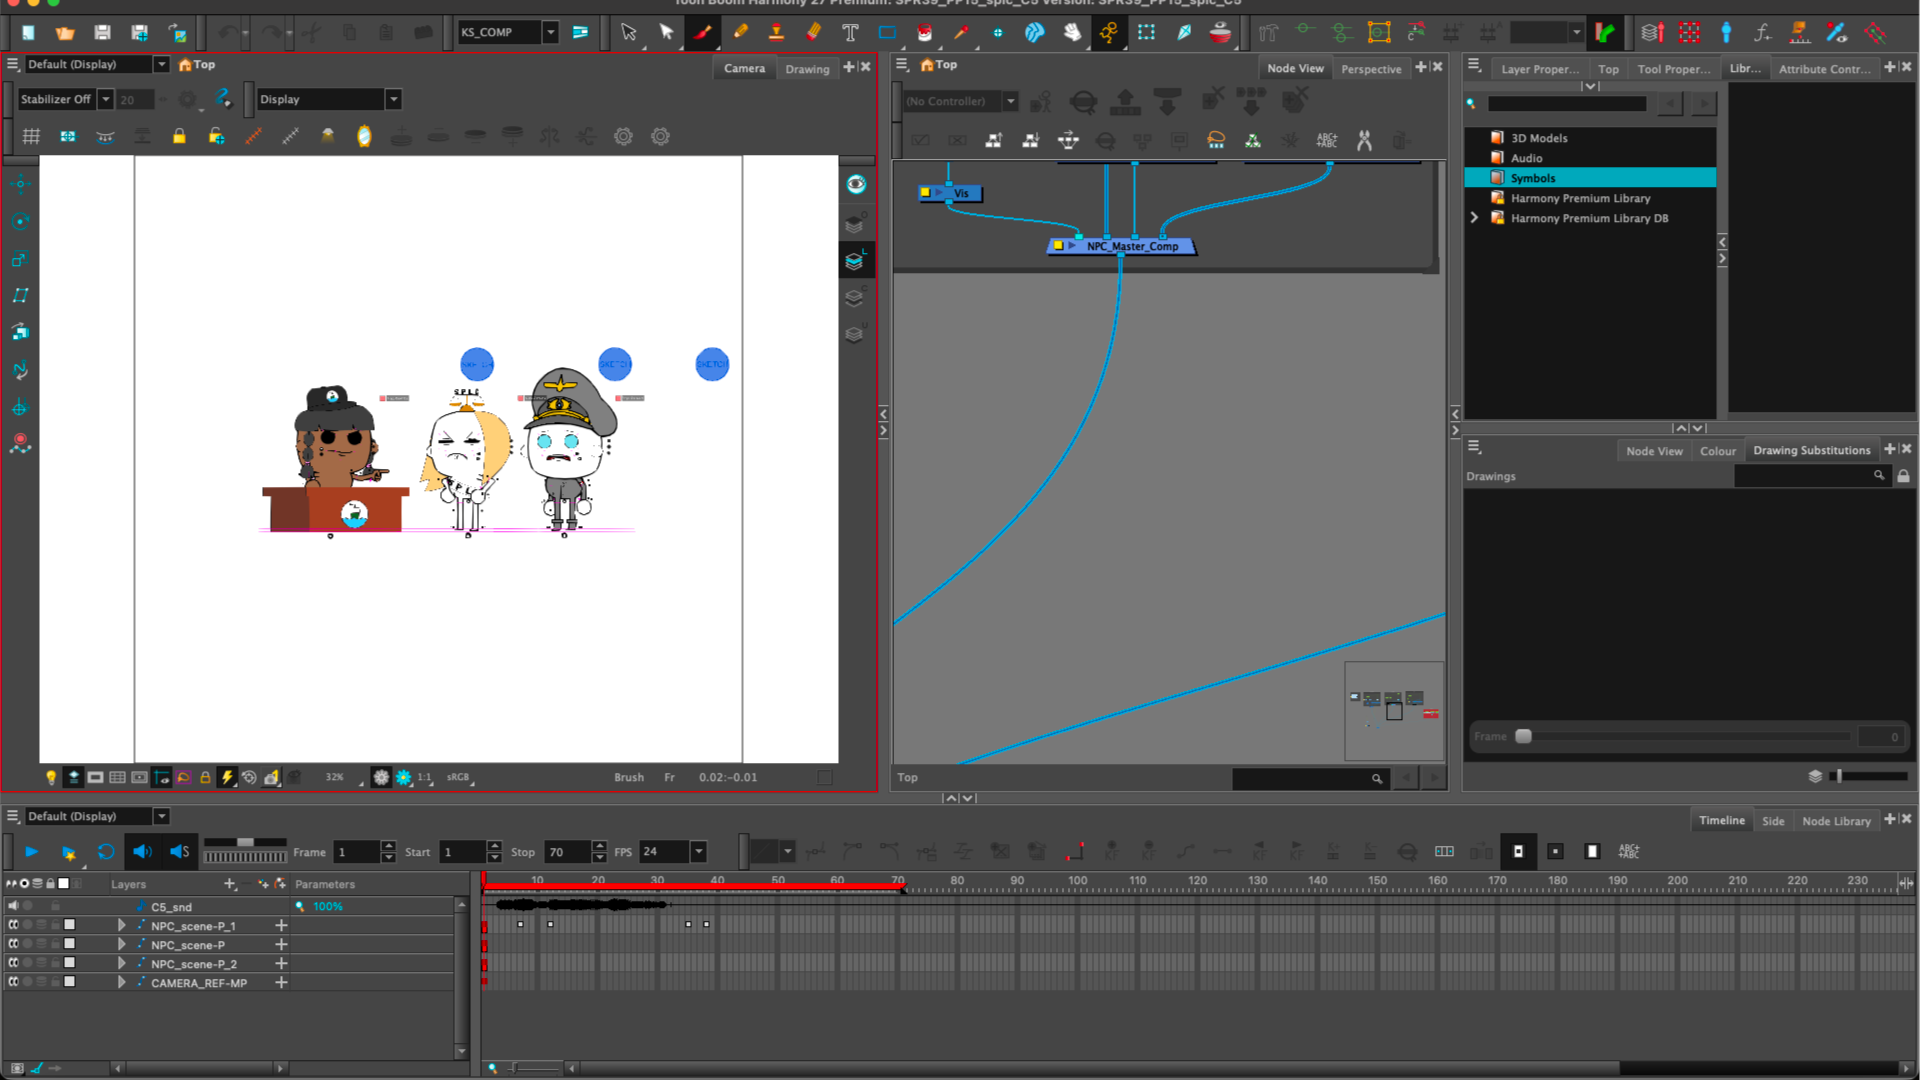Toggle the eye render preview in camera view
This screenshot has height=1080, width=1920.
pyautogui.click(x=856, y=184)
